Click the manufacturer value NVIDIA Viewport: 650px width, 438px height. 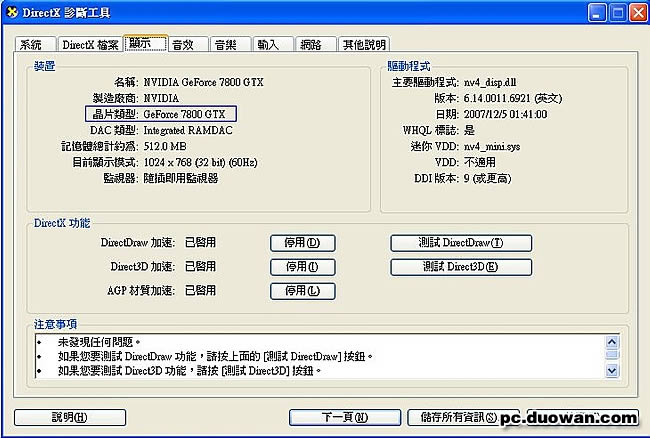pyautogui.click(x=161, y=99)
